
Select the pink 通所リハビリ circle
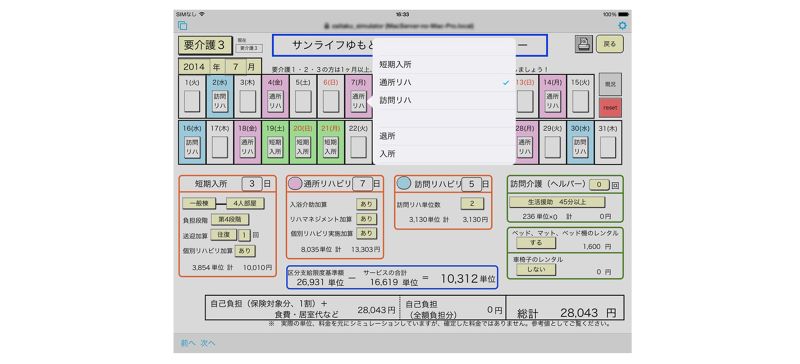(x=295, y=184)
